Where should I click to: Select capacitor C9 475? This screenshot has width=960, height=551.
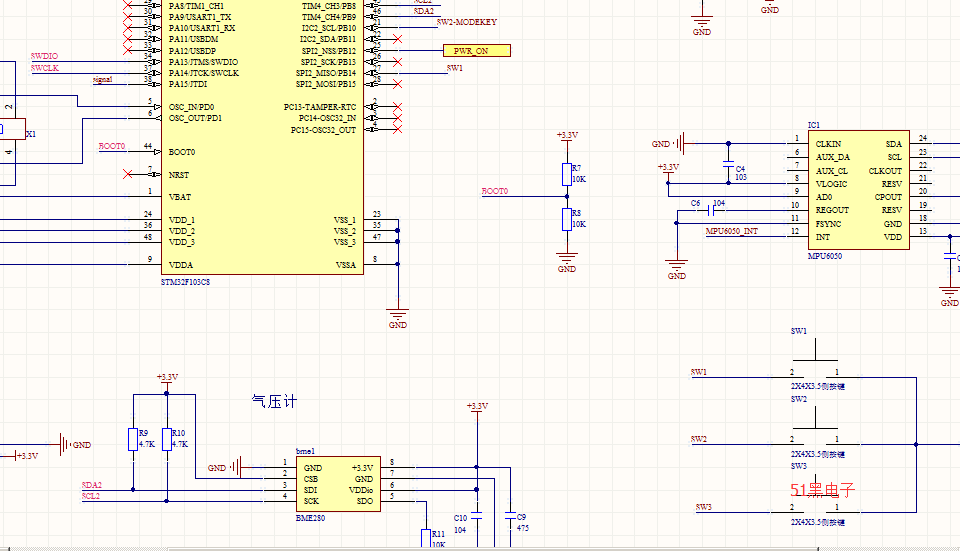[x=510, y=516]
